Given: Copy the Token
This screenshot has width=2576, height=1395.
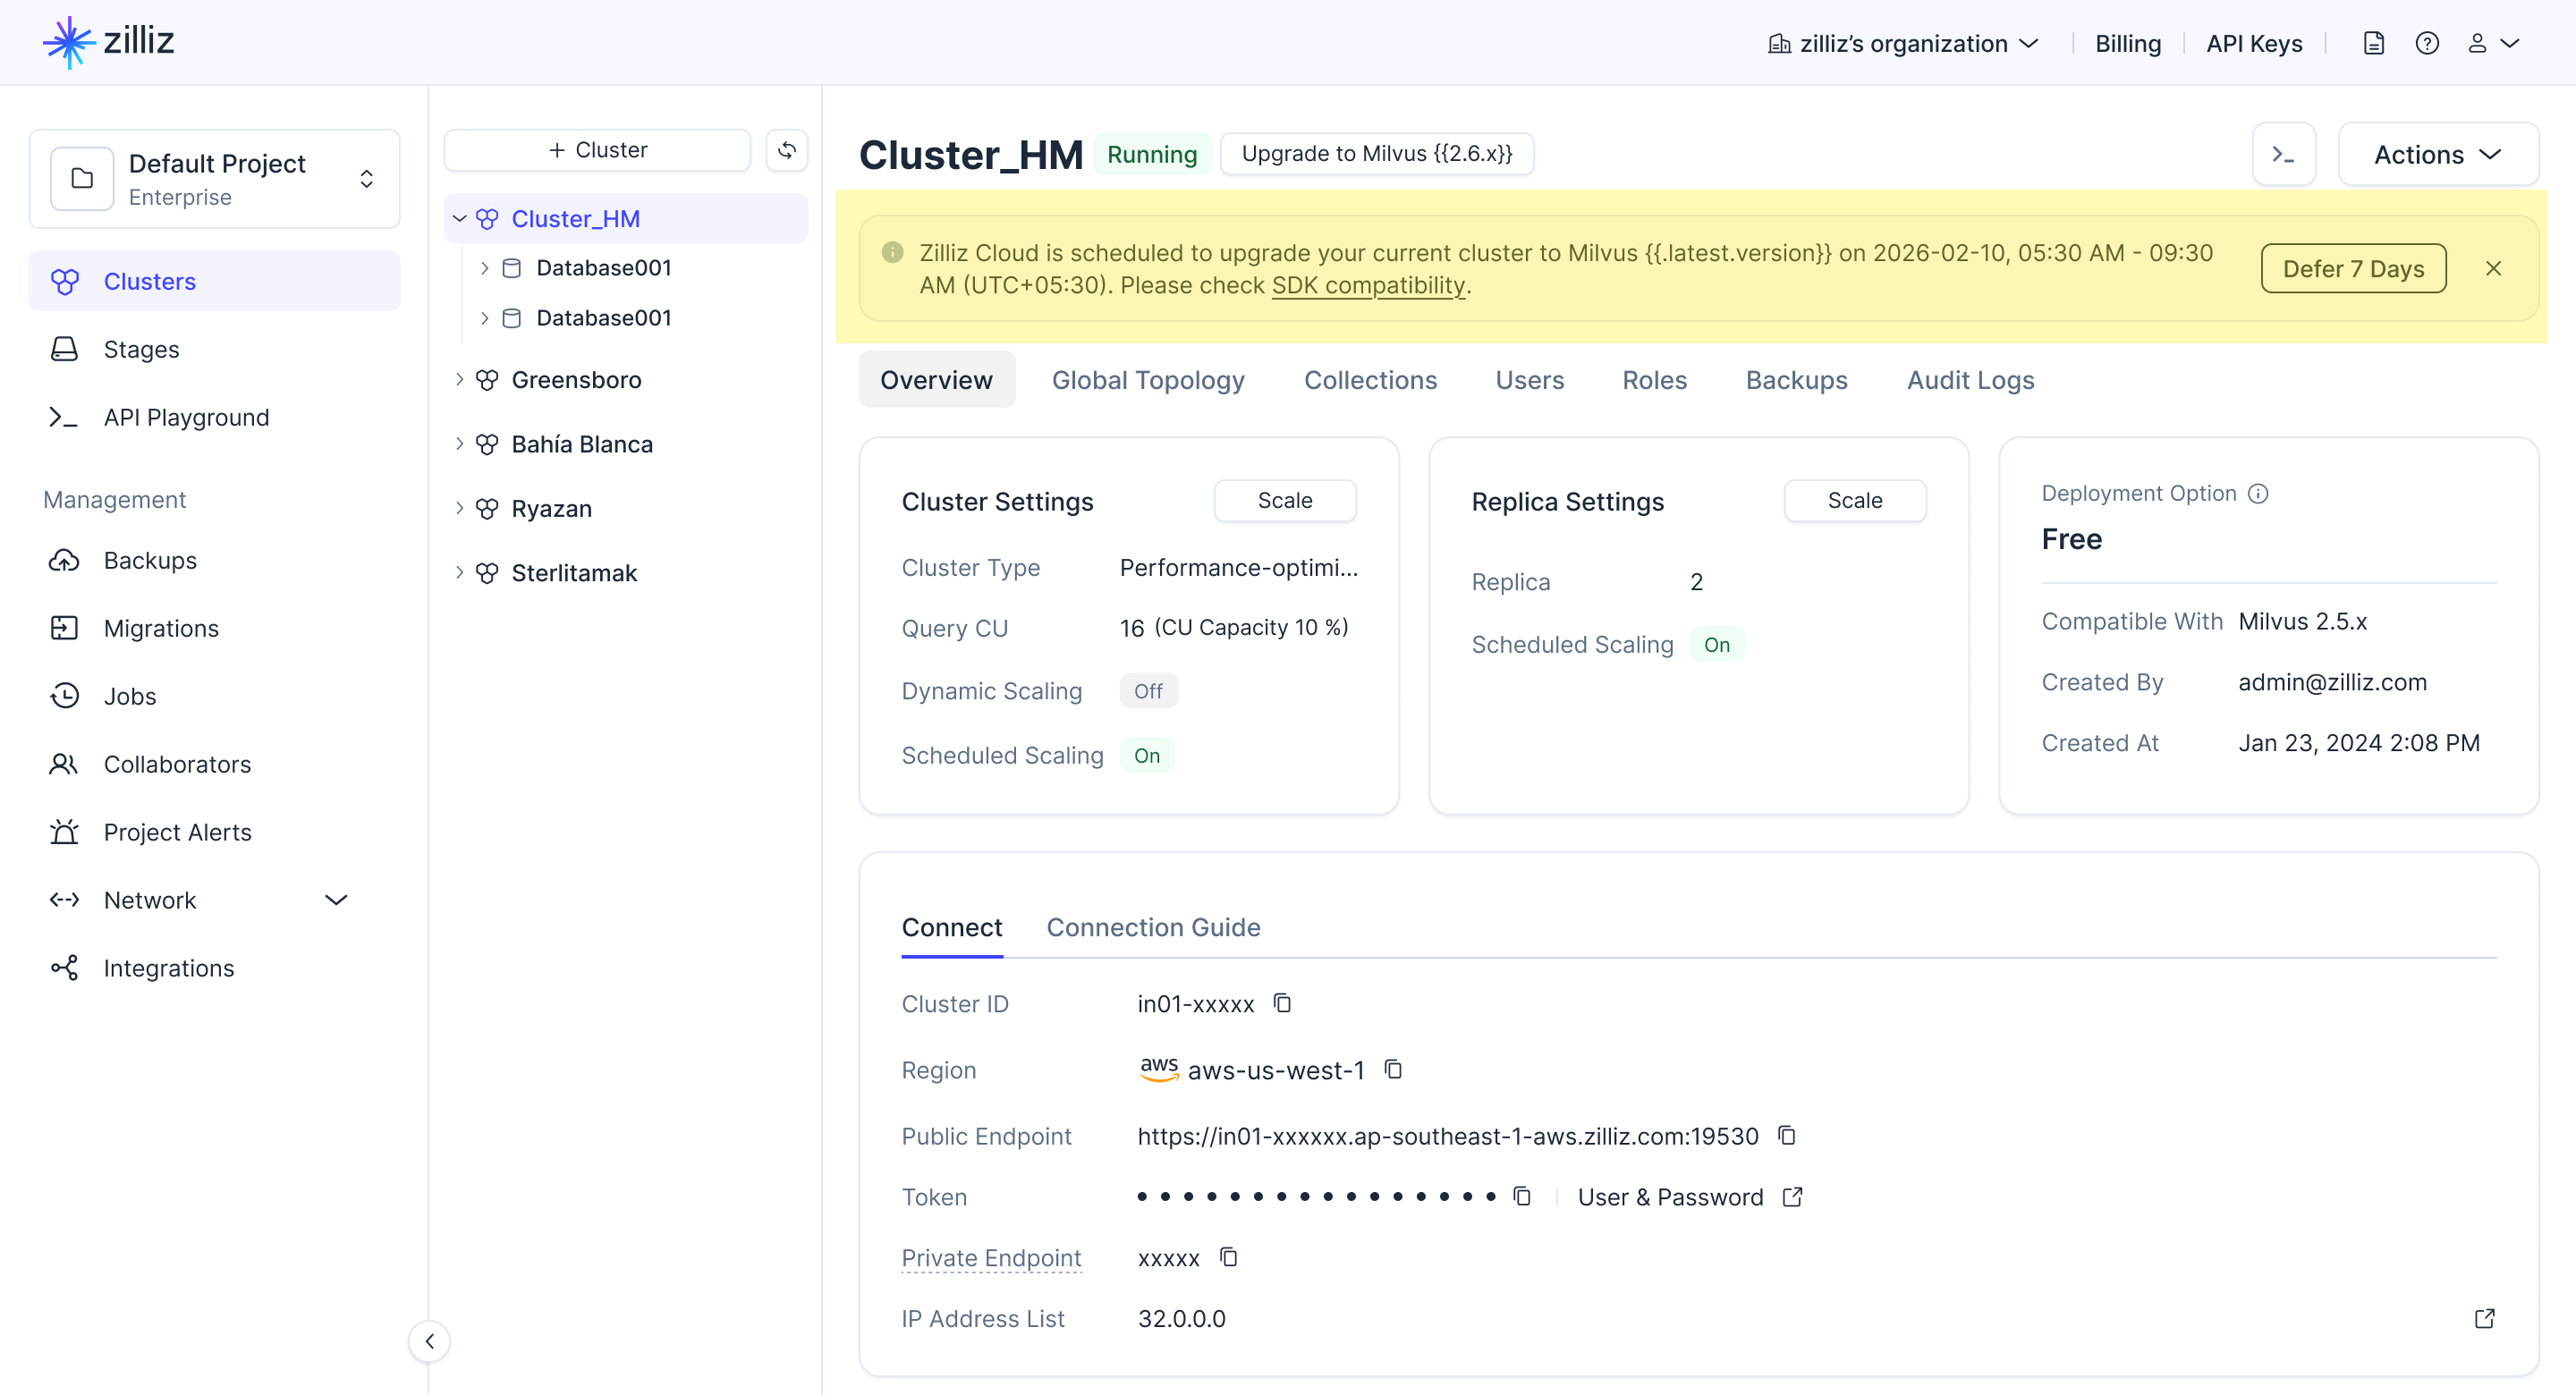Looking at the screenshot, I should pyautogui.click(x=1522, y=1196).
